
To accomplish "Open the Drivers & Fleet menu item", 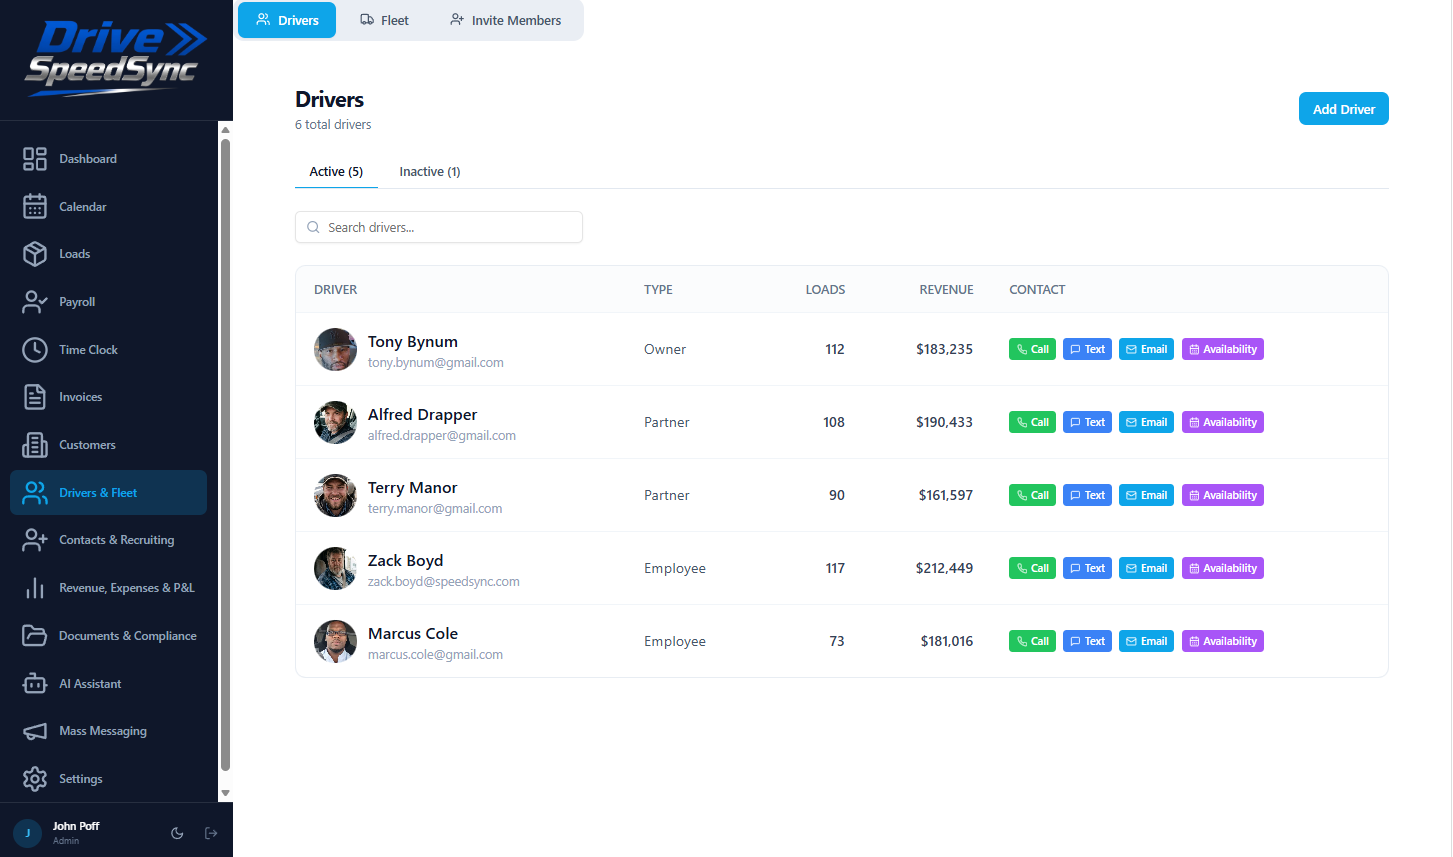I will pos(108,493).
